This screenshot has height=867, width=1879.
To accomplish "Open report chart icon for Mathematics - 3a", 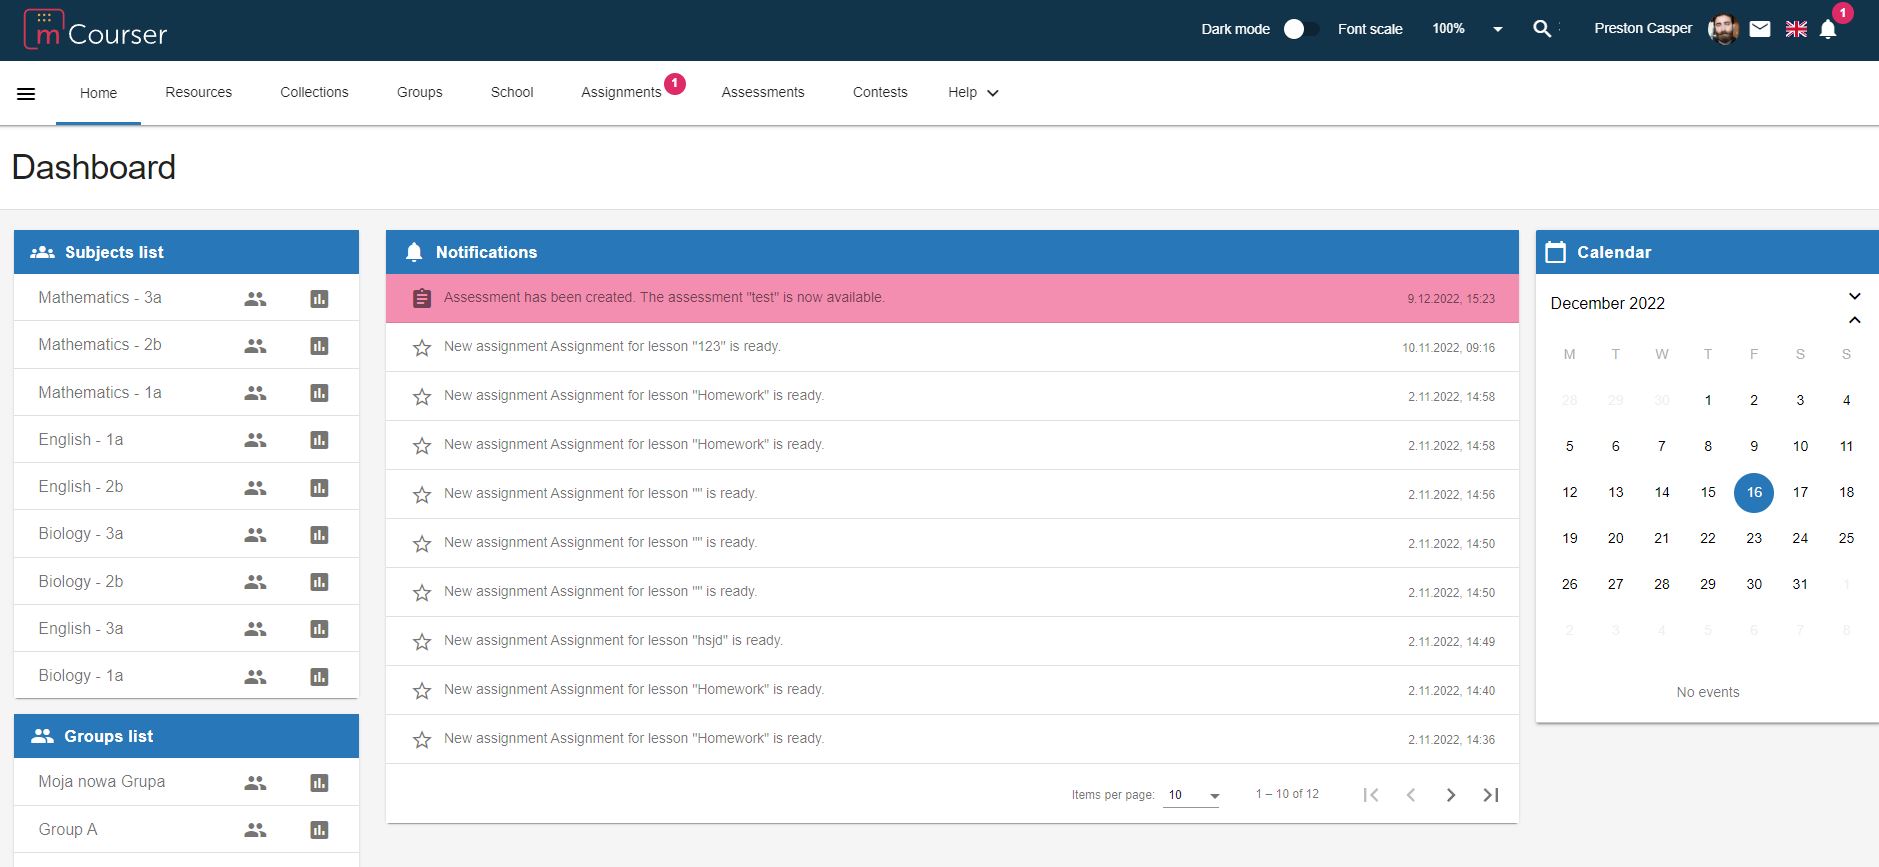I will (319, 299).
